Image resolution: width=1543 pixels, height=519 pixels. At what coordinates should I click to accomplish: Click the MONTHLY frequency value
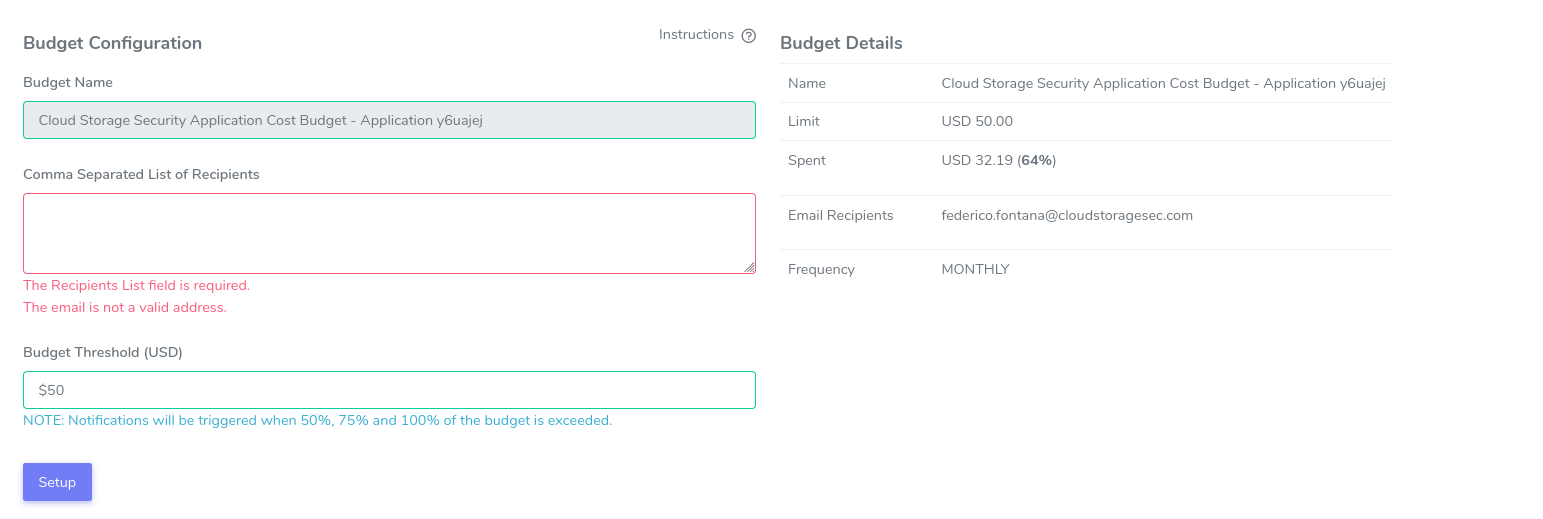(x=975, y=269)
